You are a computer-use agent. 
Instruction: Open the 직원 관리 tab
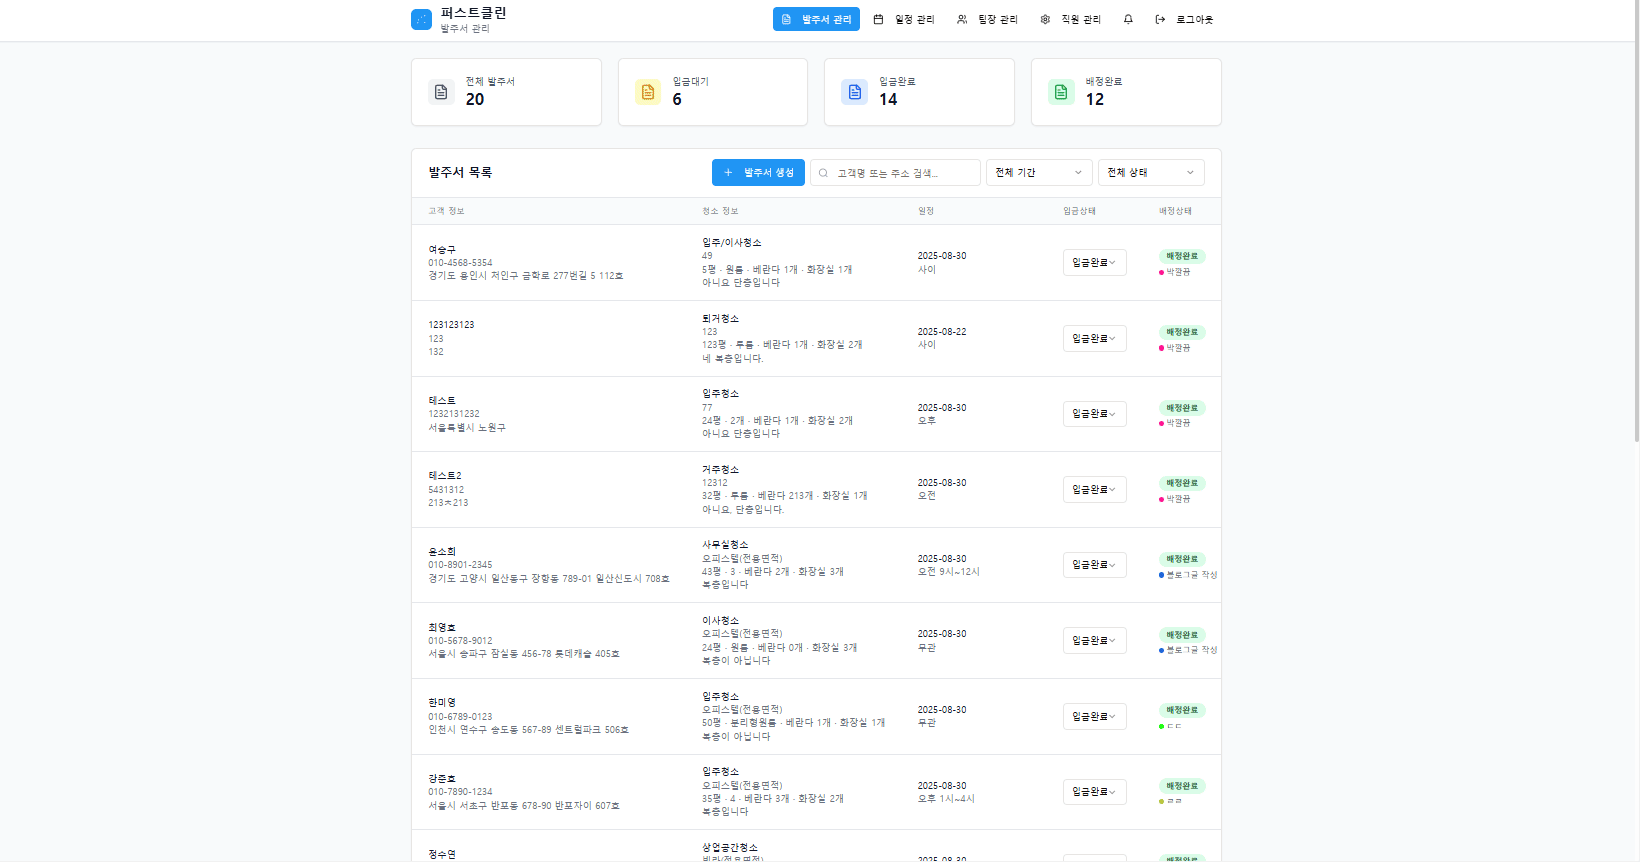pos(1070,19)
